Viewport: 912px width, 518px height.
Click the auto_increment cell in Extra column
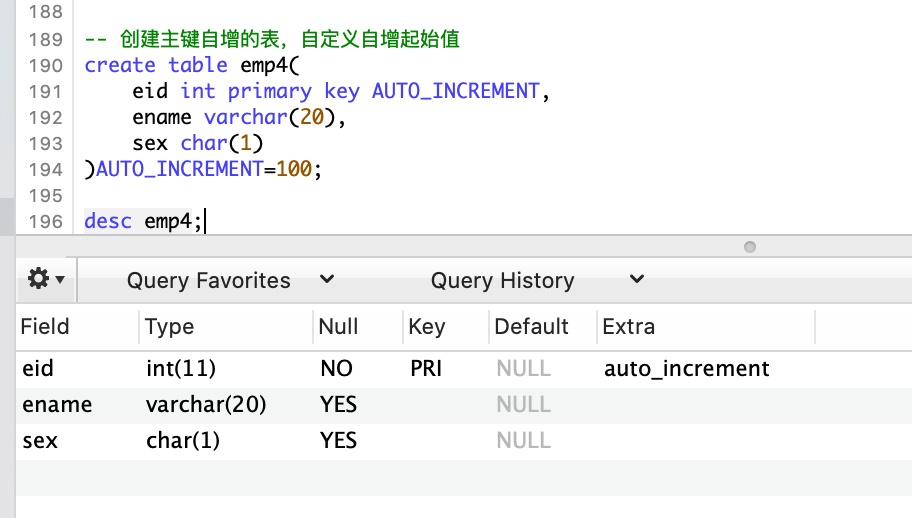click(x=686, y=369)
